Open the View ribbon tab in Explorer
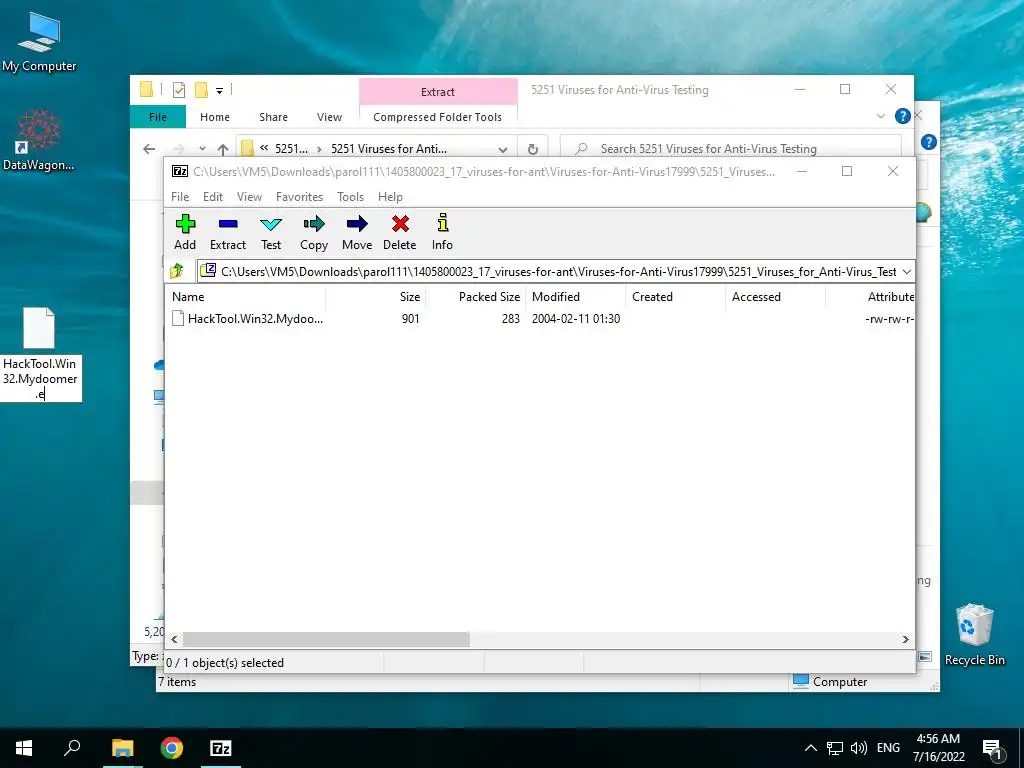This screenshot has width=1024, height=768. (329, 117)
